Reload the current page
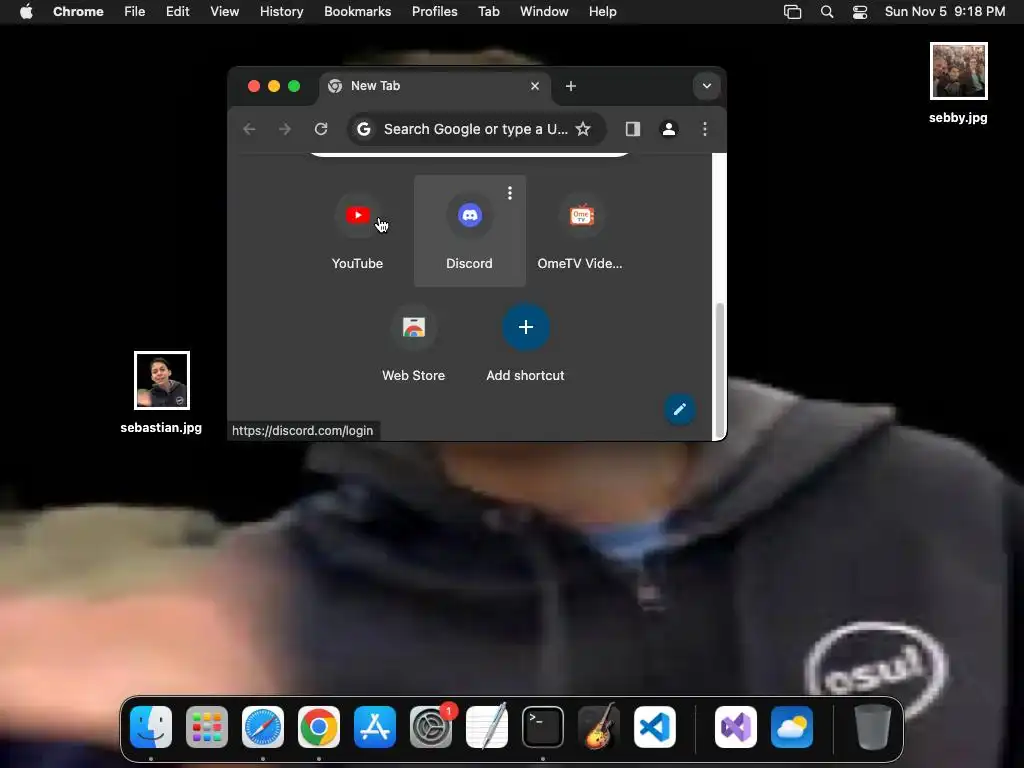The image size is (1024, 768). (321, 129)
